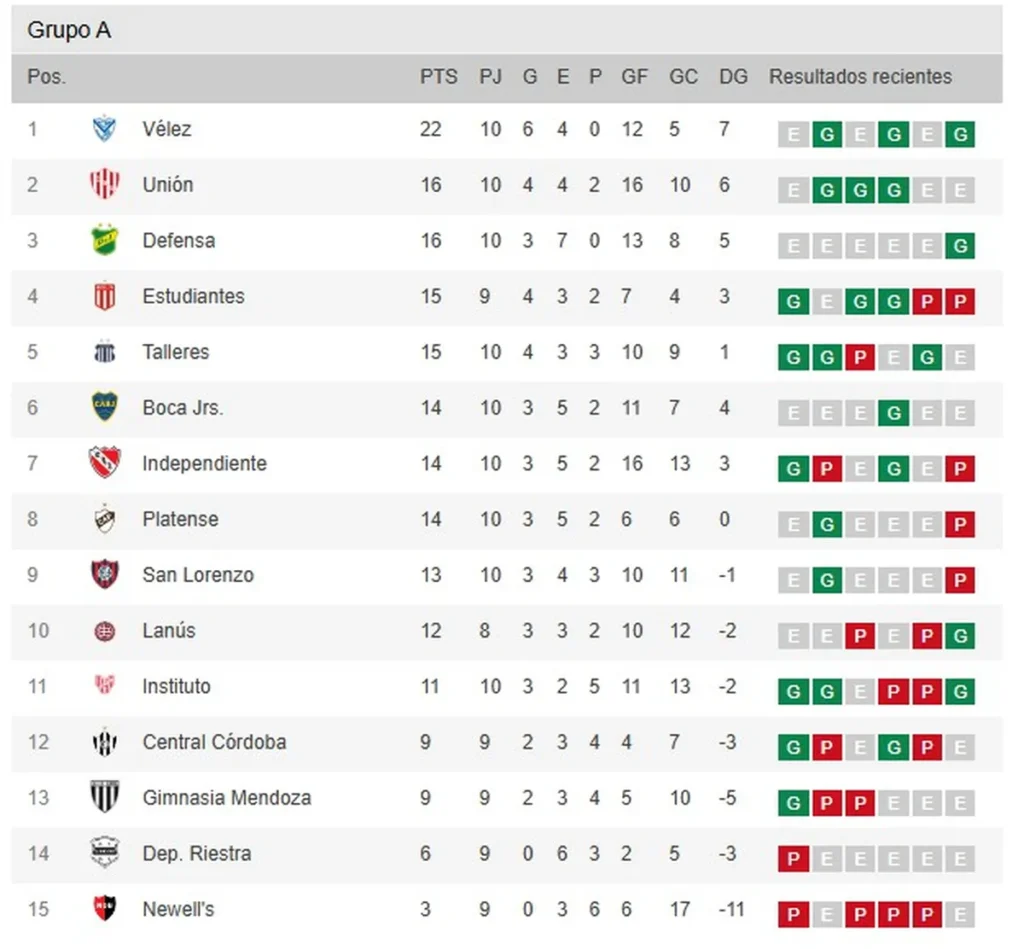Select the Grupo A title bar

[x=506, y=31]
